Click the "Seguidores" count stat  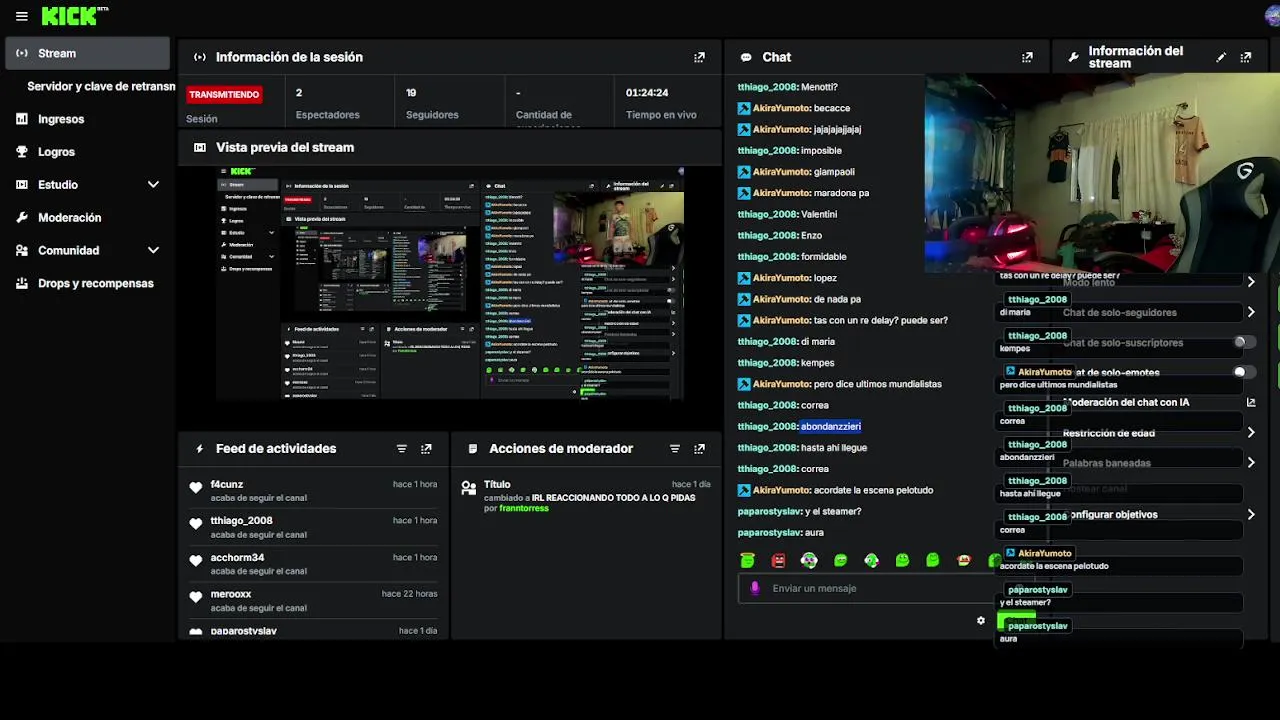432,104
